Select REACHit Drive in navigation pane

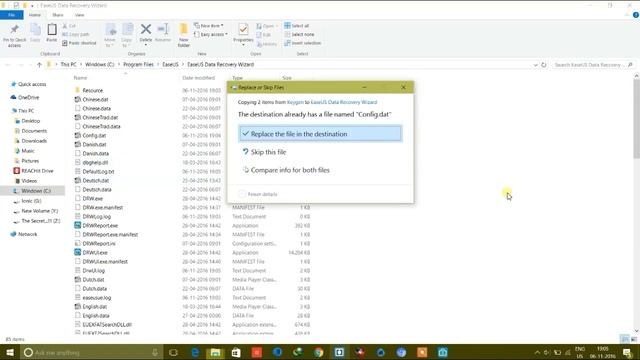tap(33, 171)
